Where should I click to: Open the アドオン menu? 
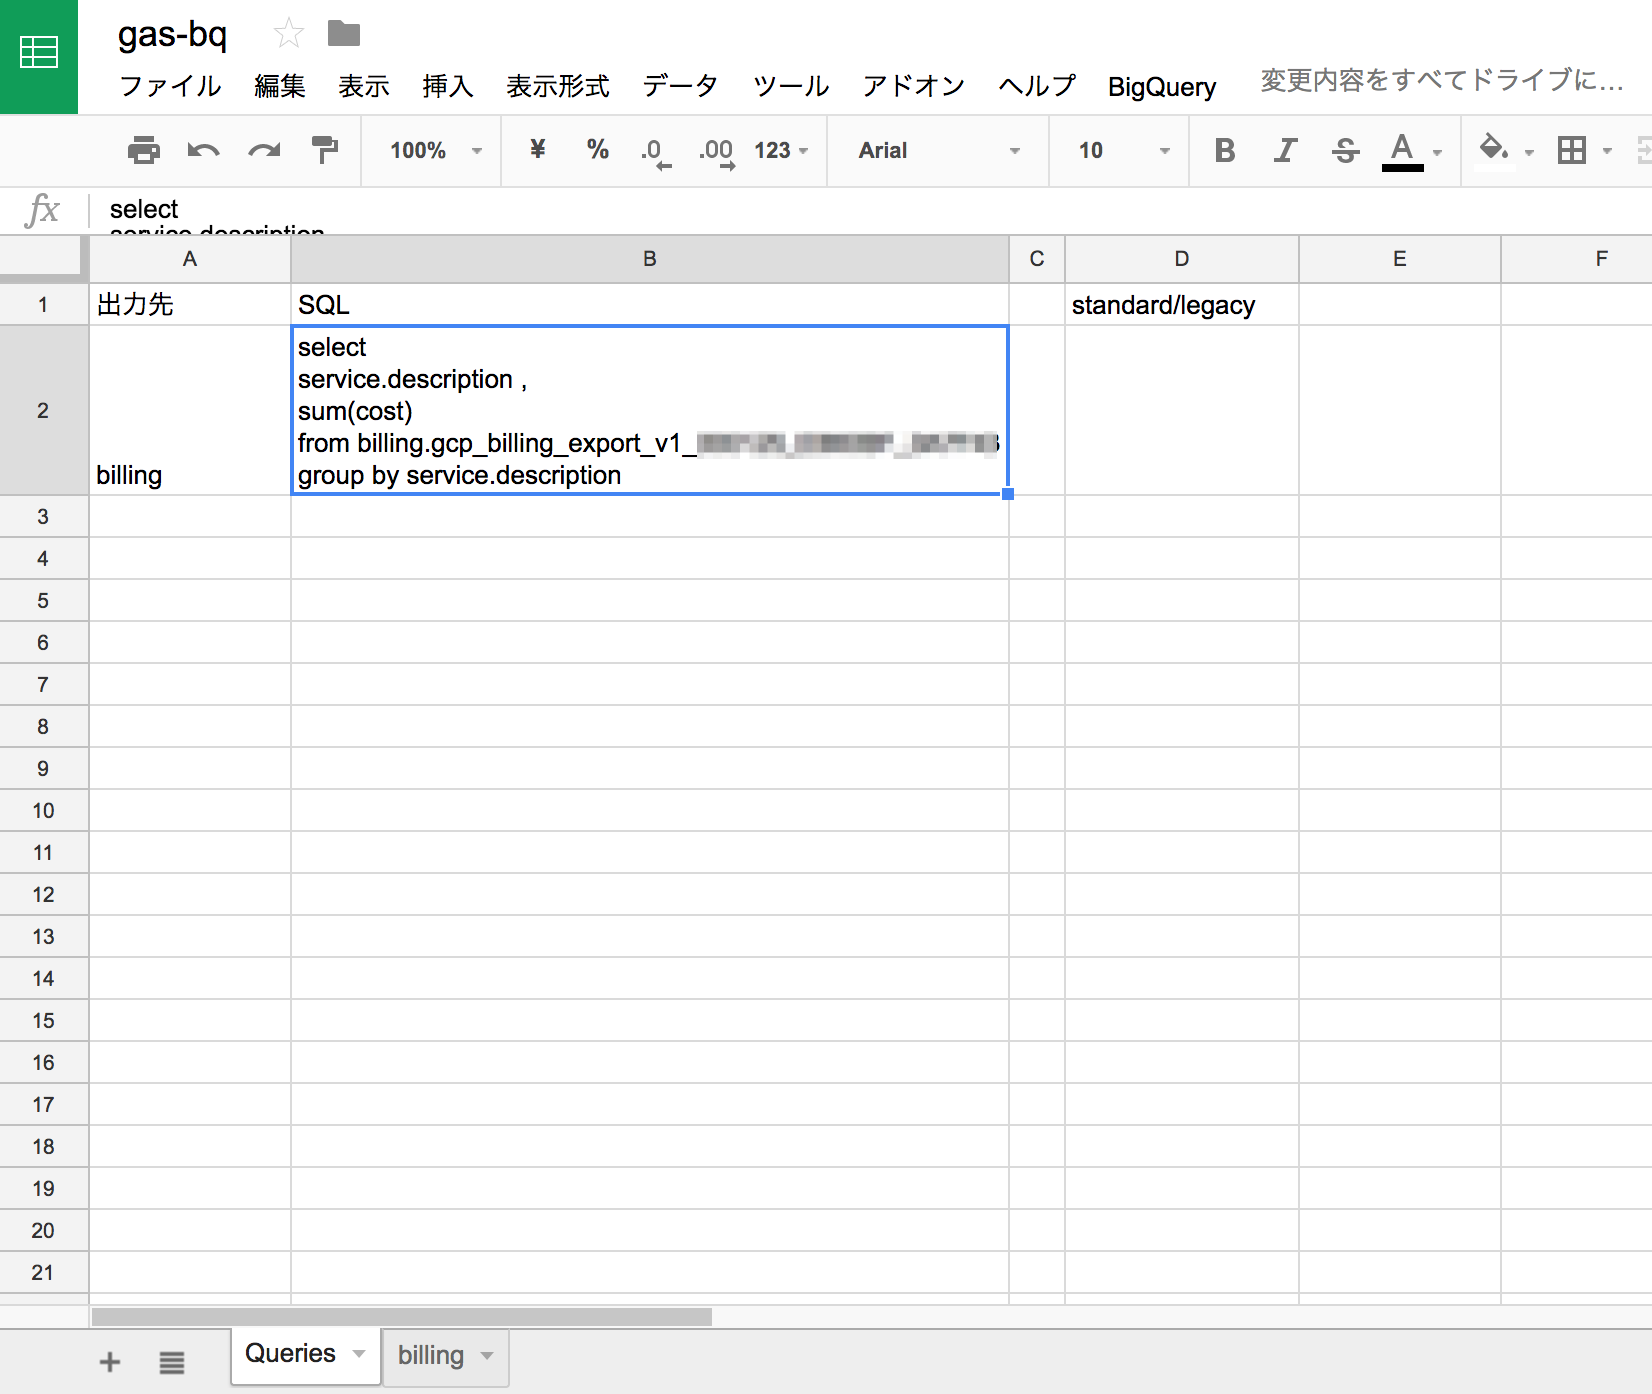click(914, 86)
